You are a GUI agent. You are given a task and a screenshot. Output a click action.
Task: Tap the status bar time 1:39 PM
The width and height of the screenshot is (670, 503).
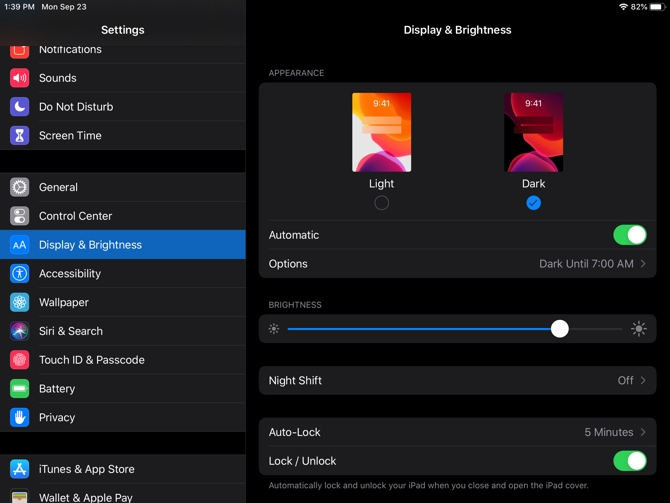(19, 7)
